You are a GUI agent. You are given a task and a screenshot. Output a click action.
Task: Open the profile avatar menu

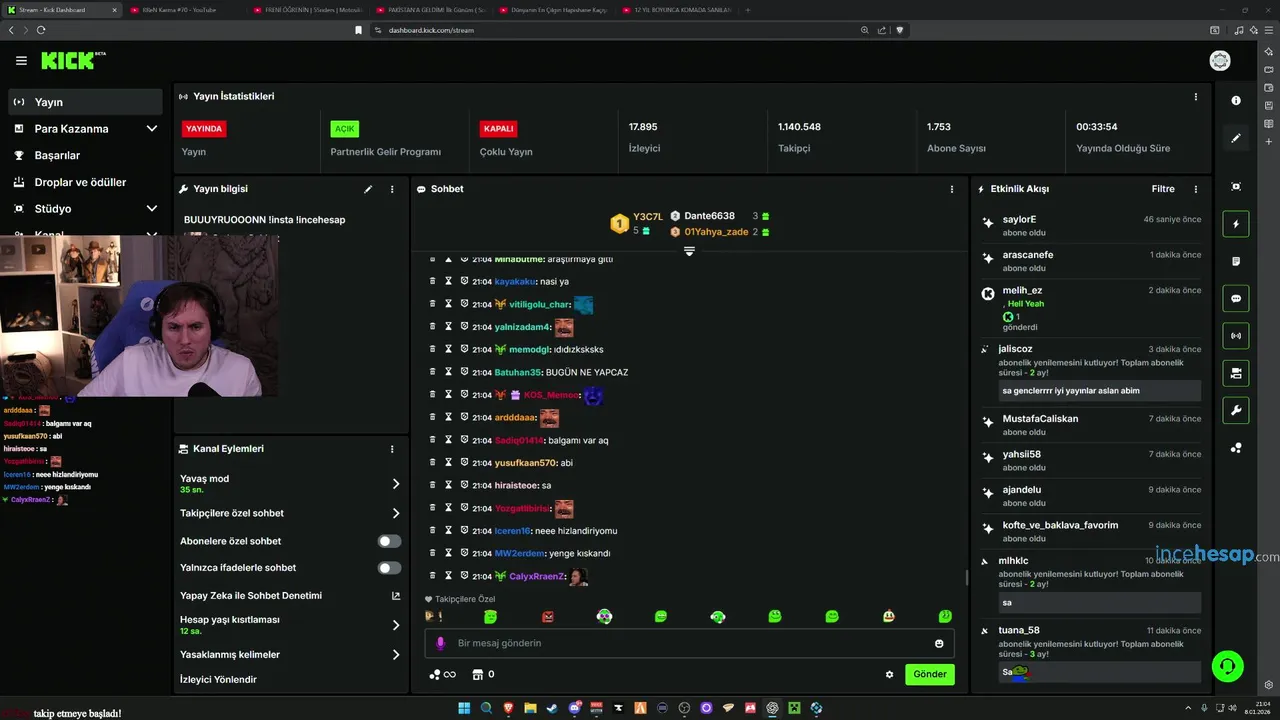click(1220, 61)
